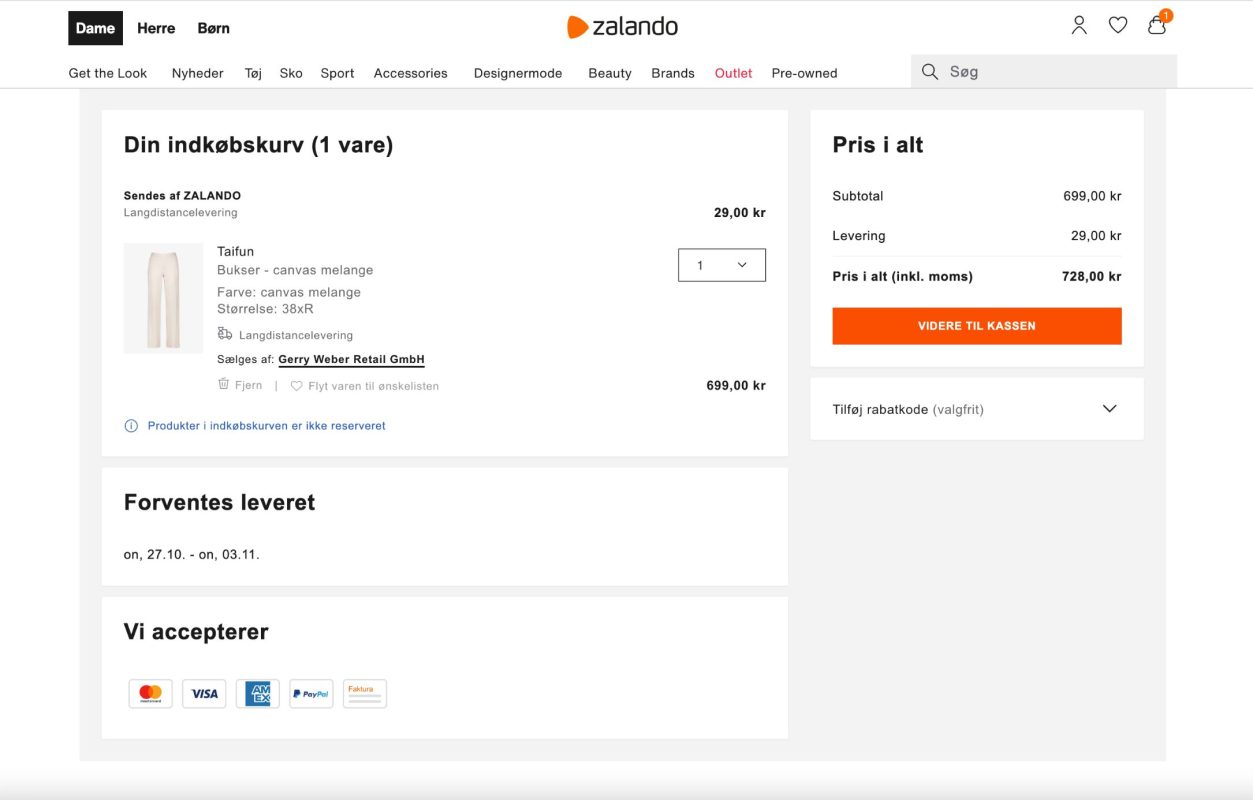Switch to the Børn tab
This screenshot has width=1253, height=800.
[x=213, y=28]
